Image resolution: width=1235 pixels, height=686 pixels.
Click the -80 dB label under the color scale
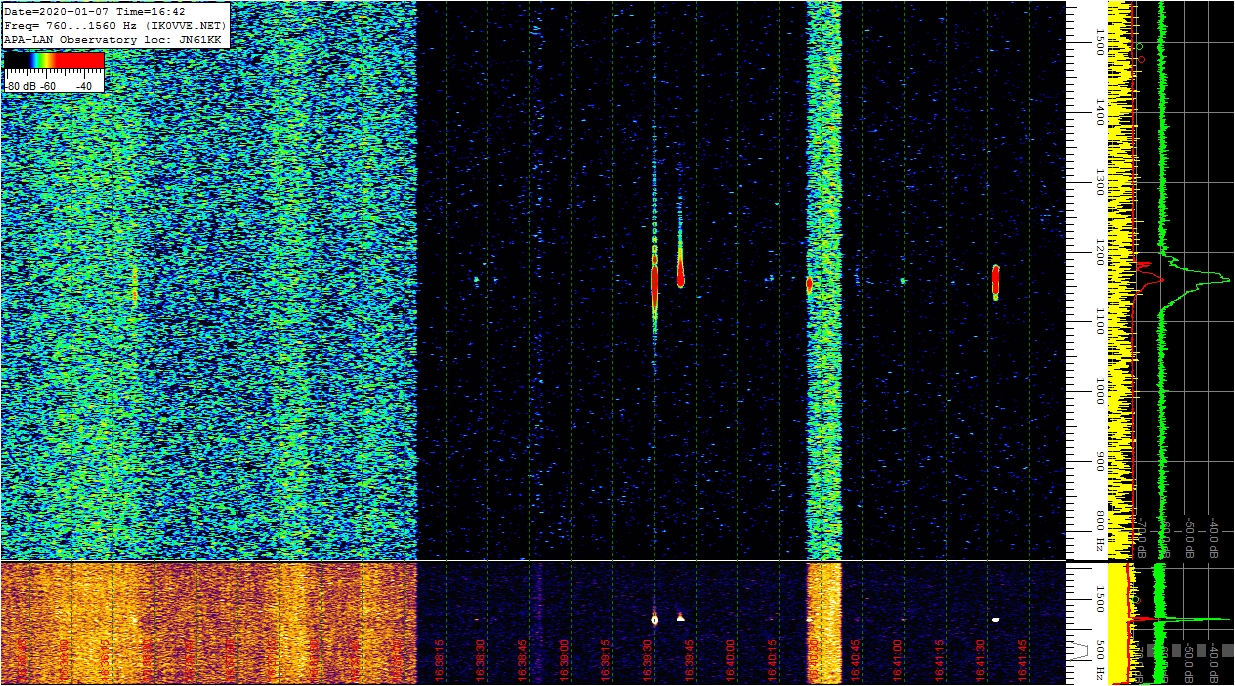(20, 86)
